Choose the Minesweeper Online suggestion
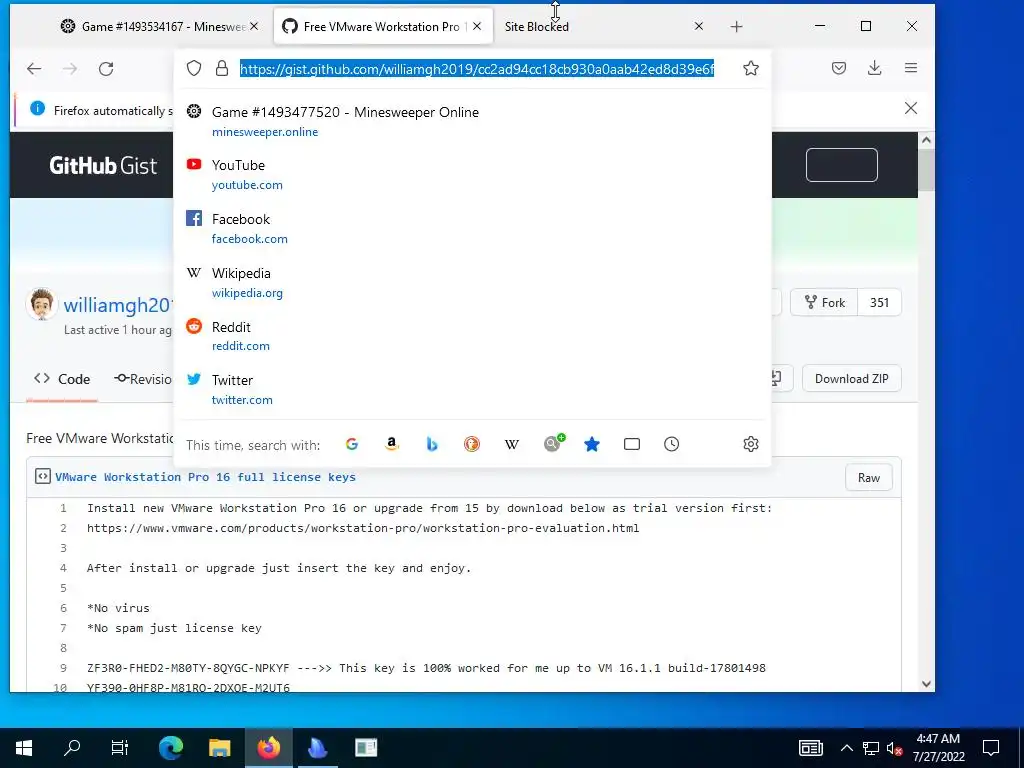1024x768 pixels. pyautogui.click(x=472, y=121)
